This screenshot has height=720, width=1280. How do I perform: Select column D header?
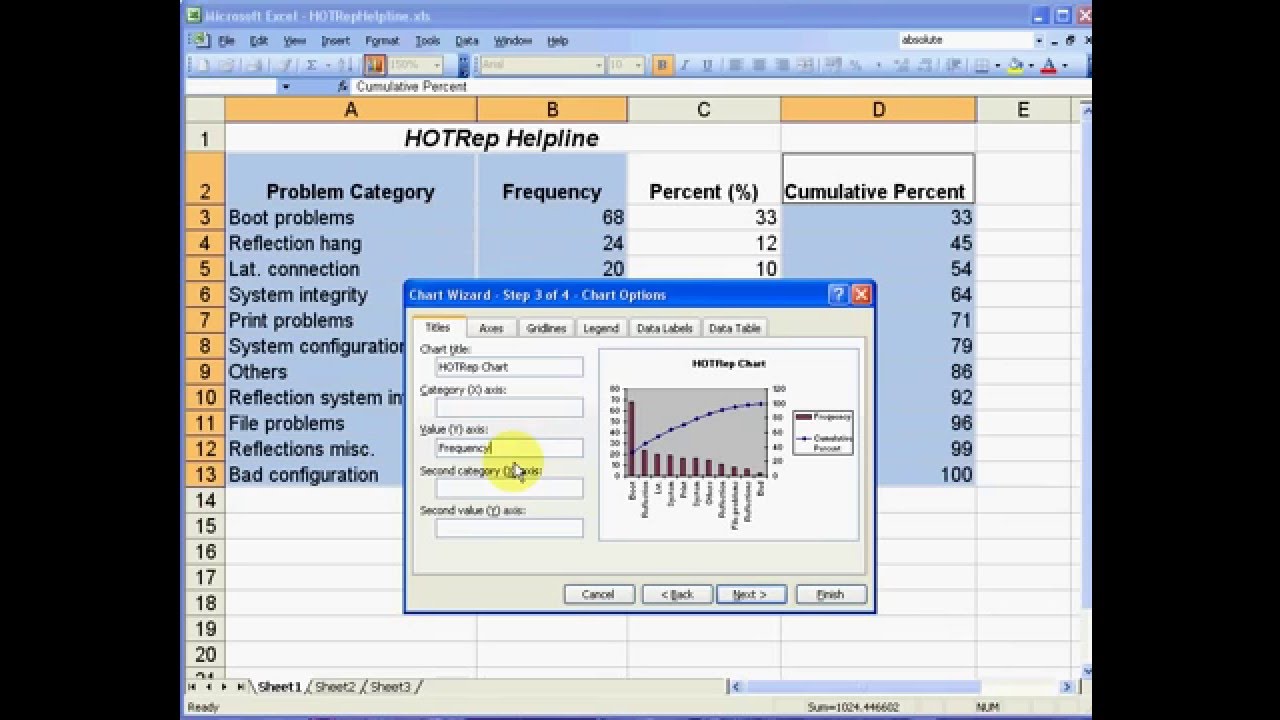point(878,110)
